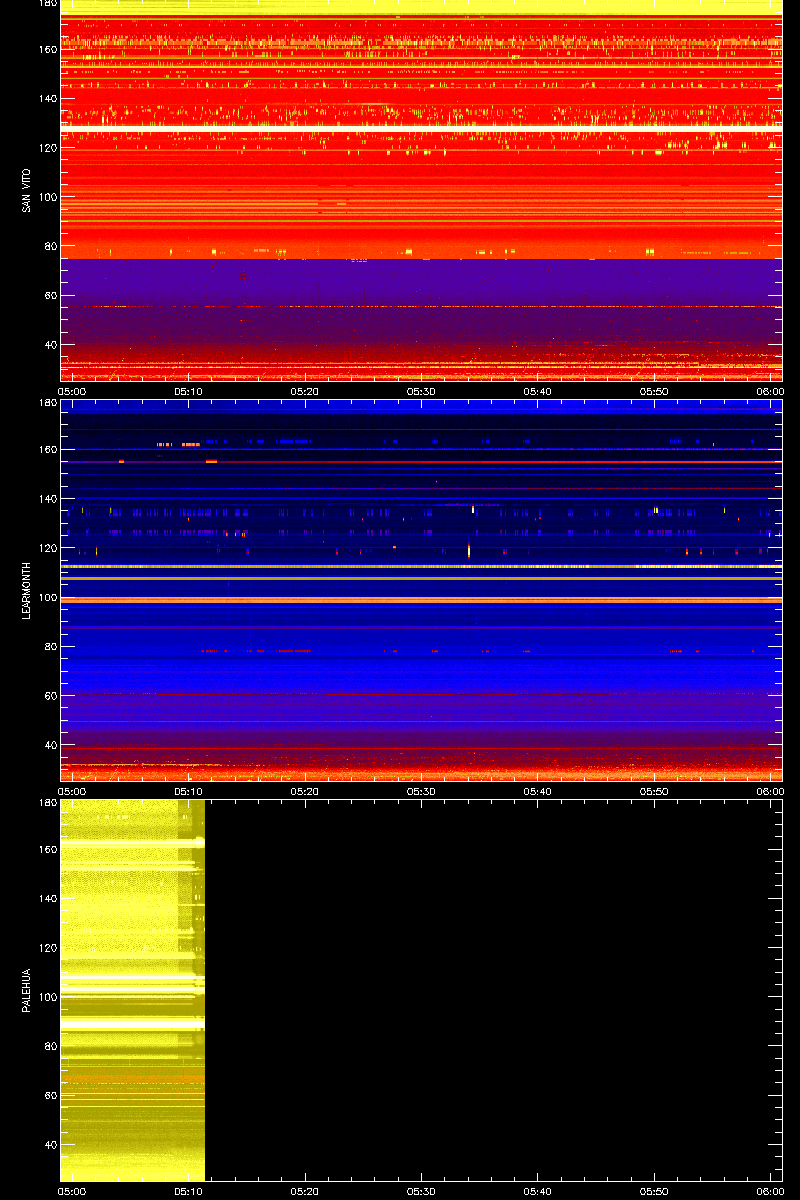Choose the 160 tick label on Palehua axis
Screen dimensions: 800x1200
[47, 849]
